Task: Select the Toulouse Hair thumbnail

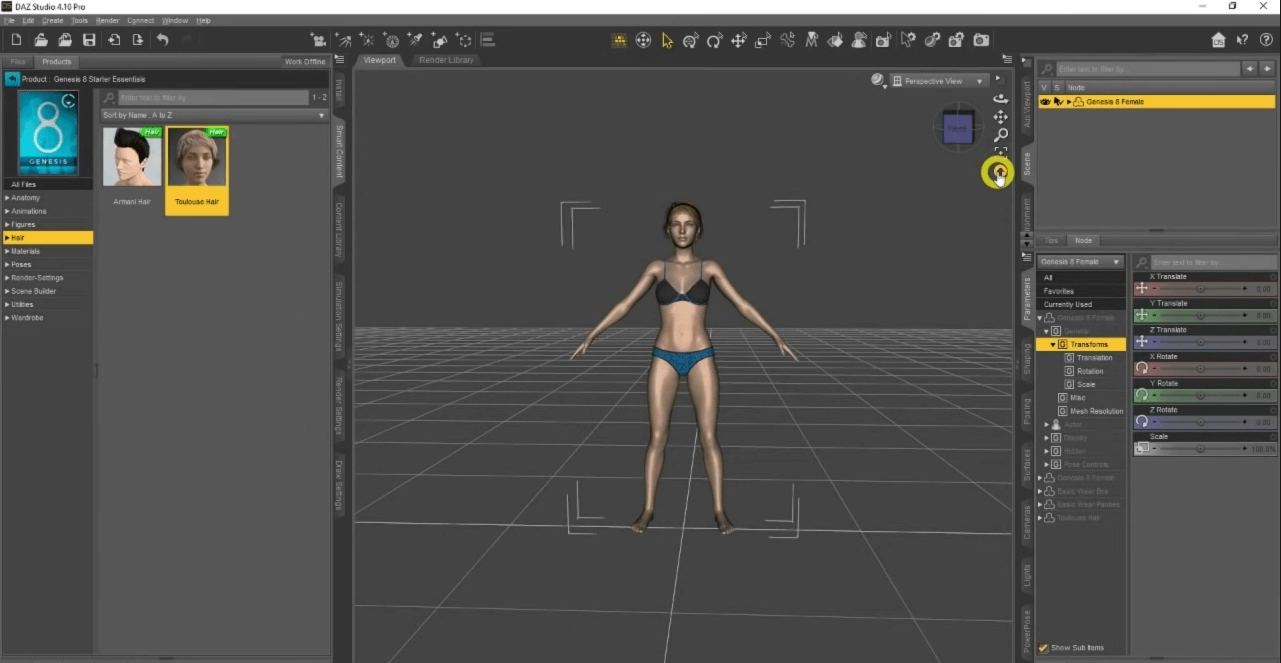Action: coord(197,159)
